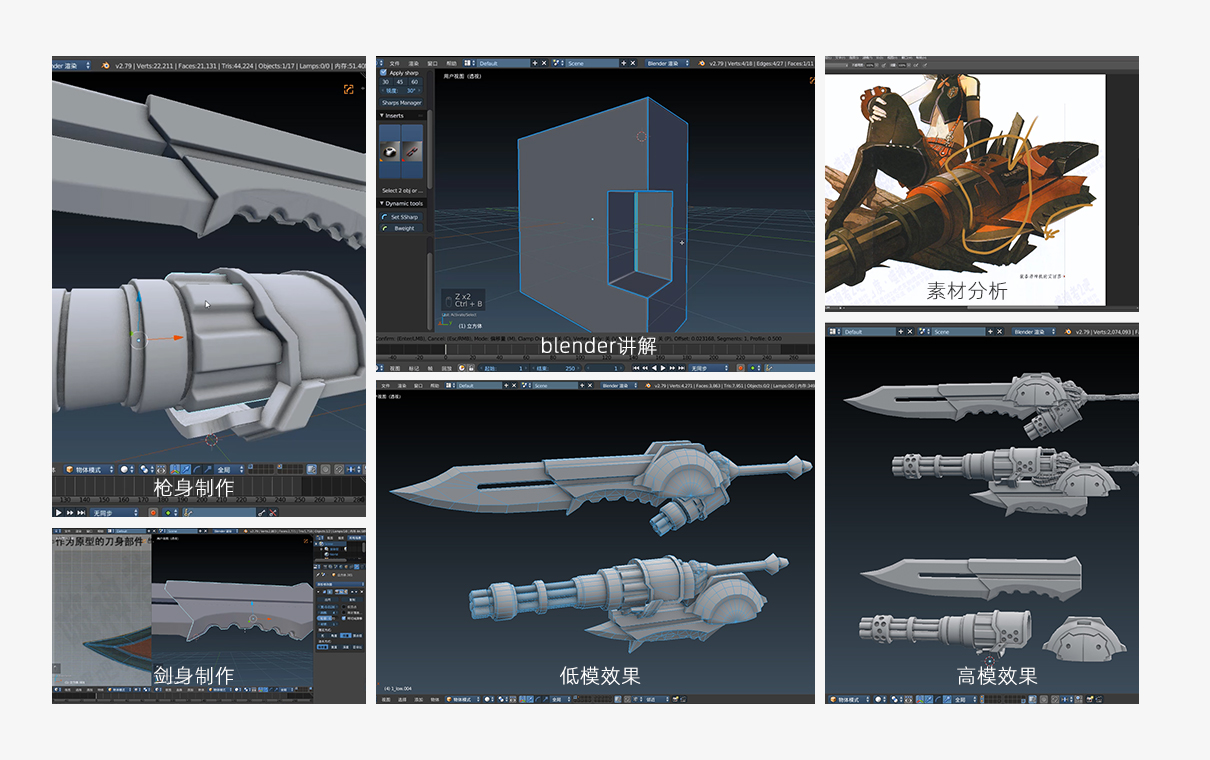1210x760 pixels.
Task: Select the red bar insert thumbnail
Action: pyautogui.click(x=413, y=149)
